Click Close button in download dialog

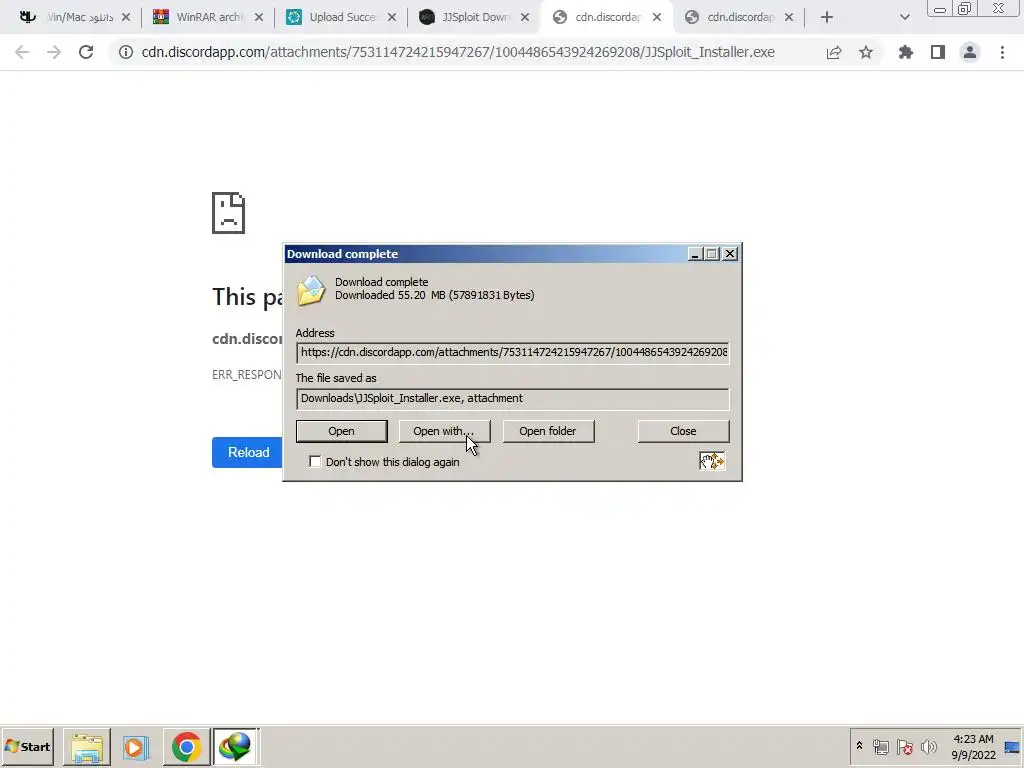pos(683,431)
